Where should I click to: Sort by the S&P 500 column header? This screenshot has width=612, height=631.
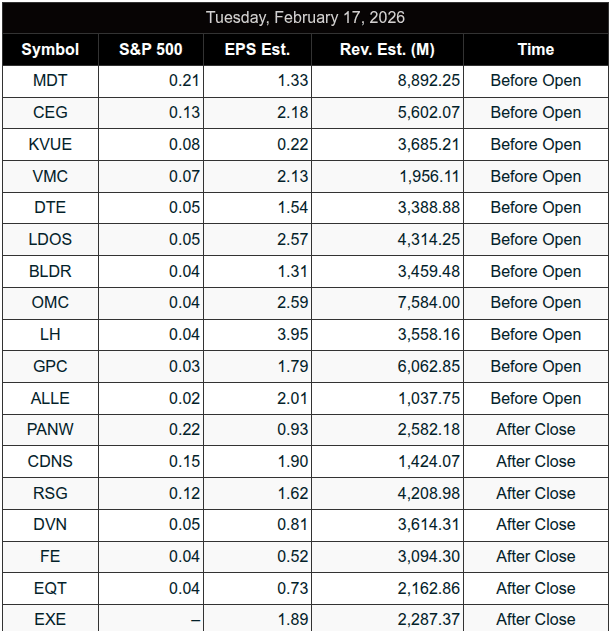151,49
